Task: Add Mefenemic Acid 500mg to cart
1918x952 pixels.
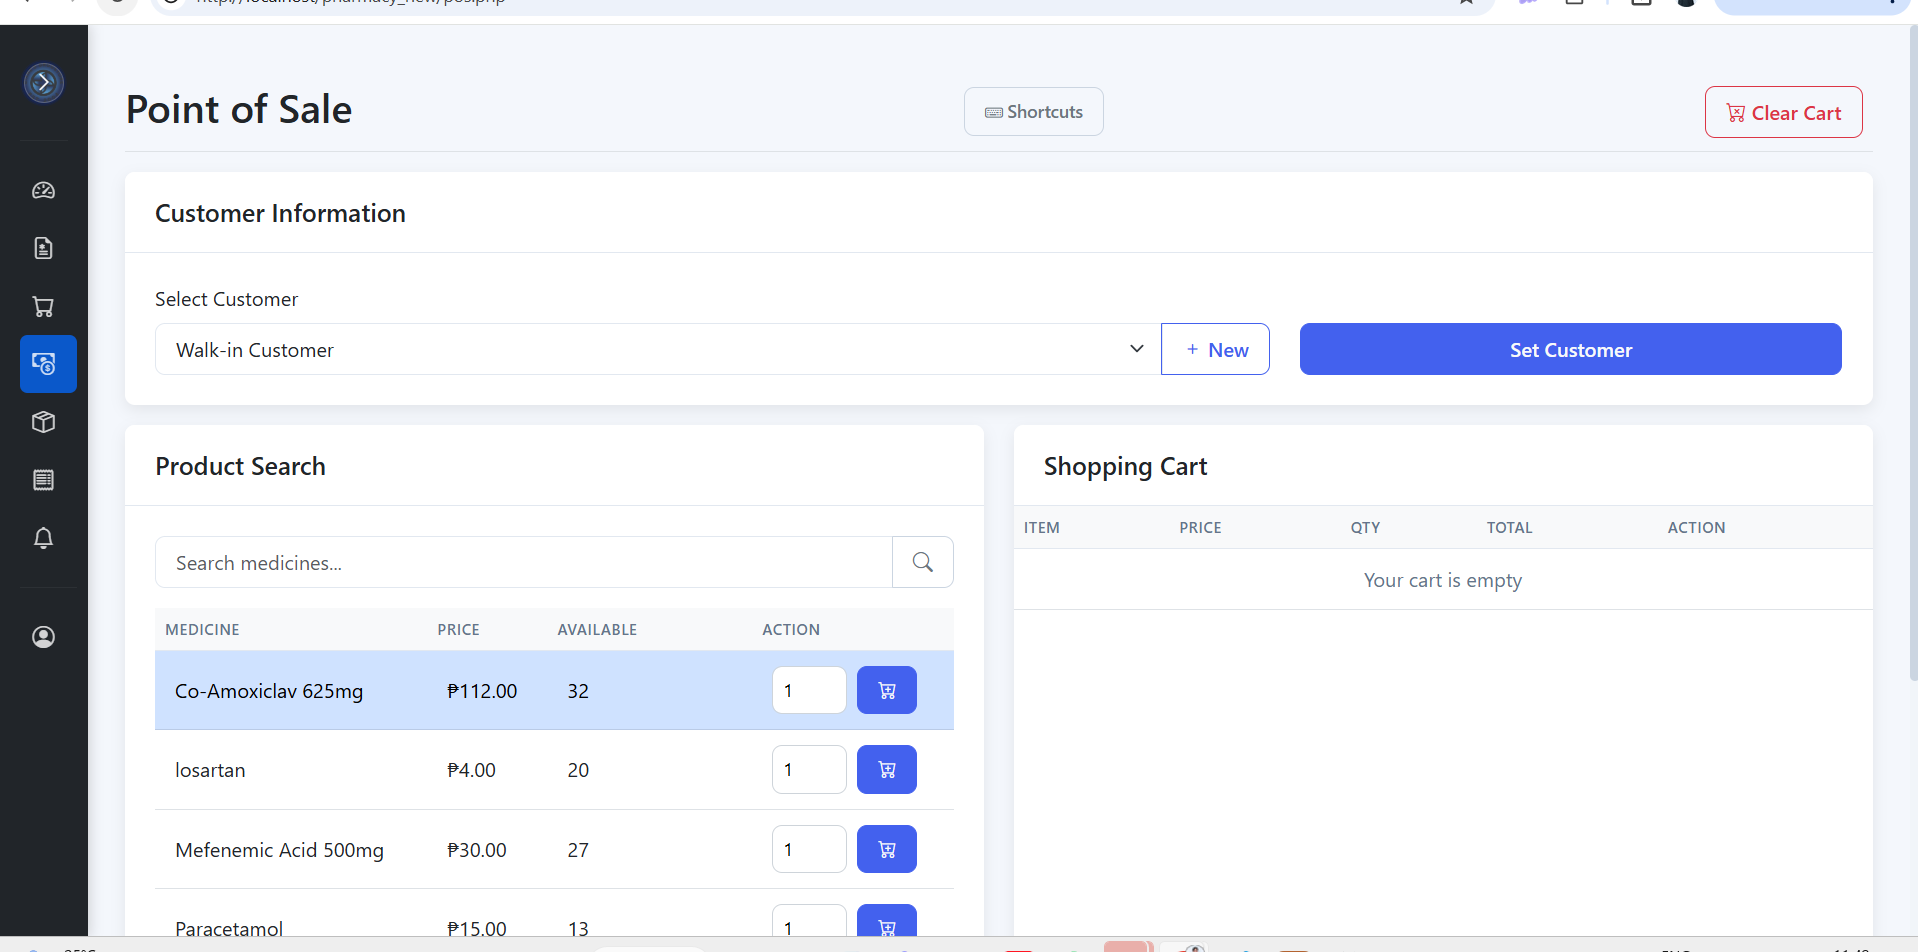Action: click(x=886, y=849)
